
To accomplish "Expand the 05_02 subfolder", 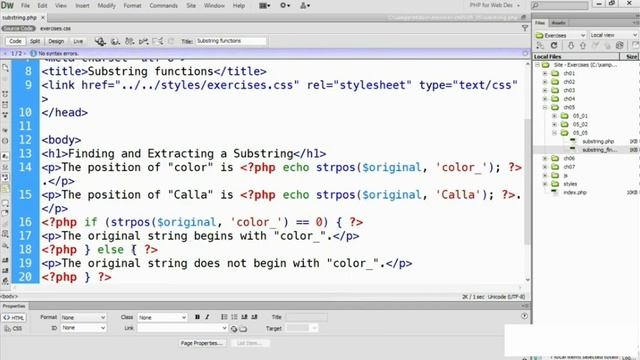I will tap(554, 124).
